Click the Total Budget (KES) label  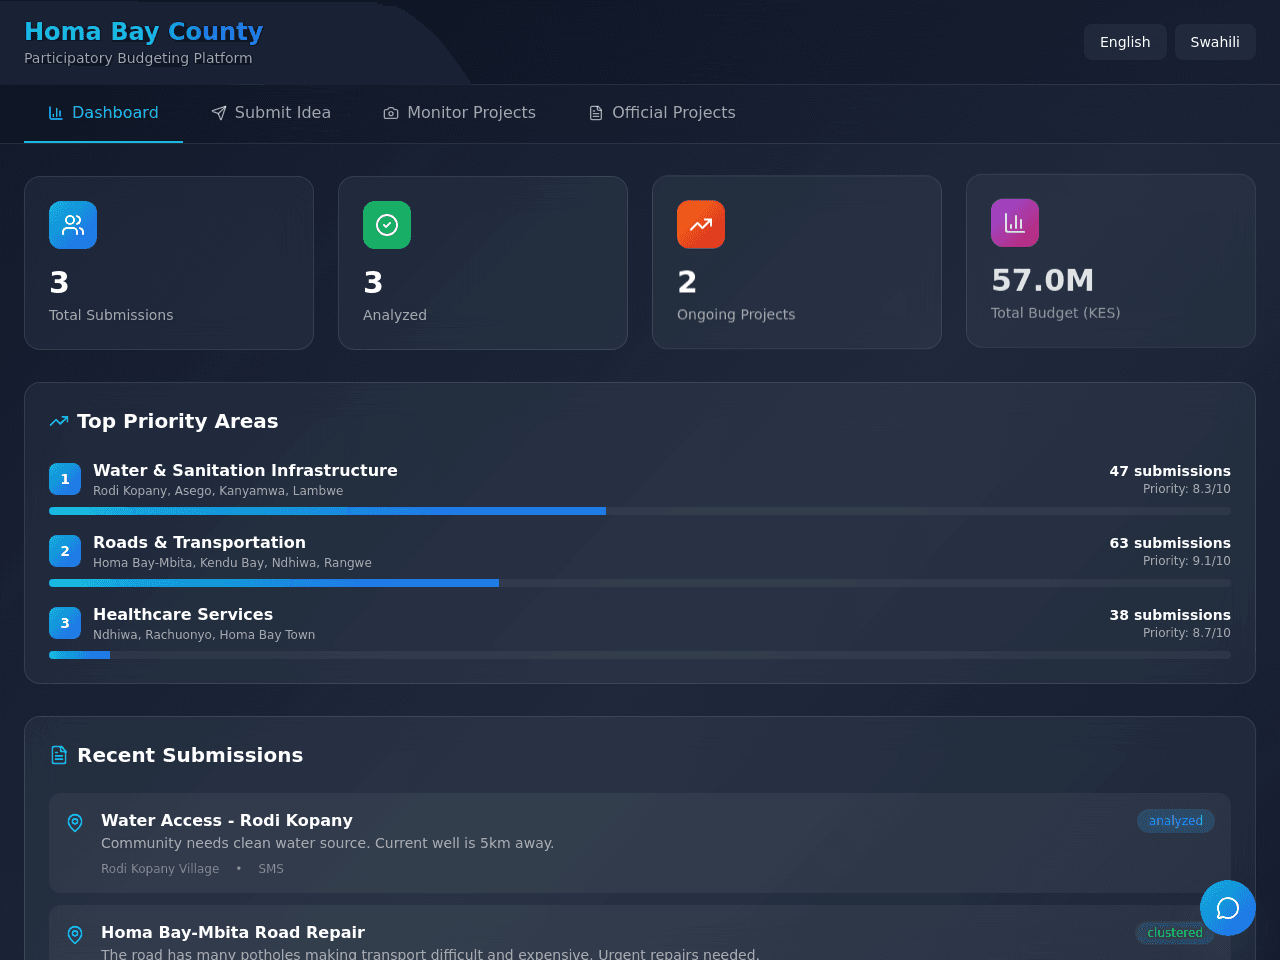click(x=1055, y=313)
